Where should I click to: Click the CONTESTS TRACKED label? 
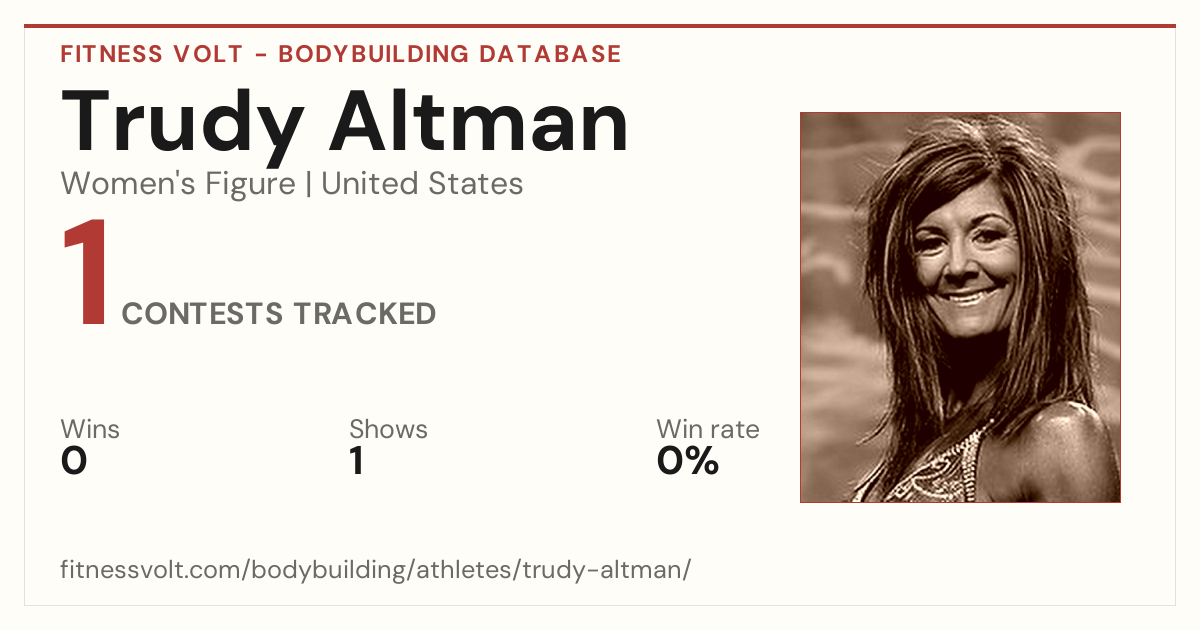pos(279,314)
